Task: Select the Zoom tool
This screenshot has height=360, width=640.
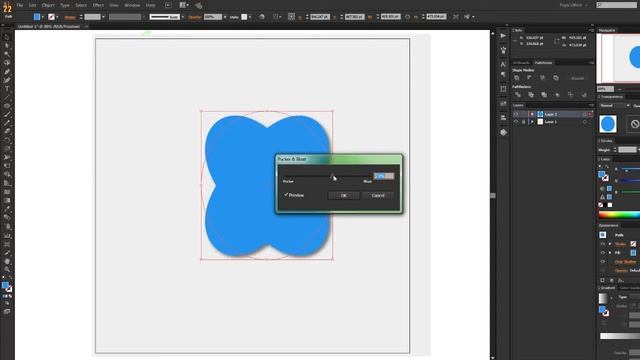Action: pyautogui.click(x=7, y=270)
